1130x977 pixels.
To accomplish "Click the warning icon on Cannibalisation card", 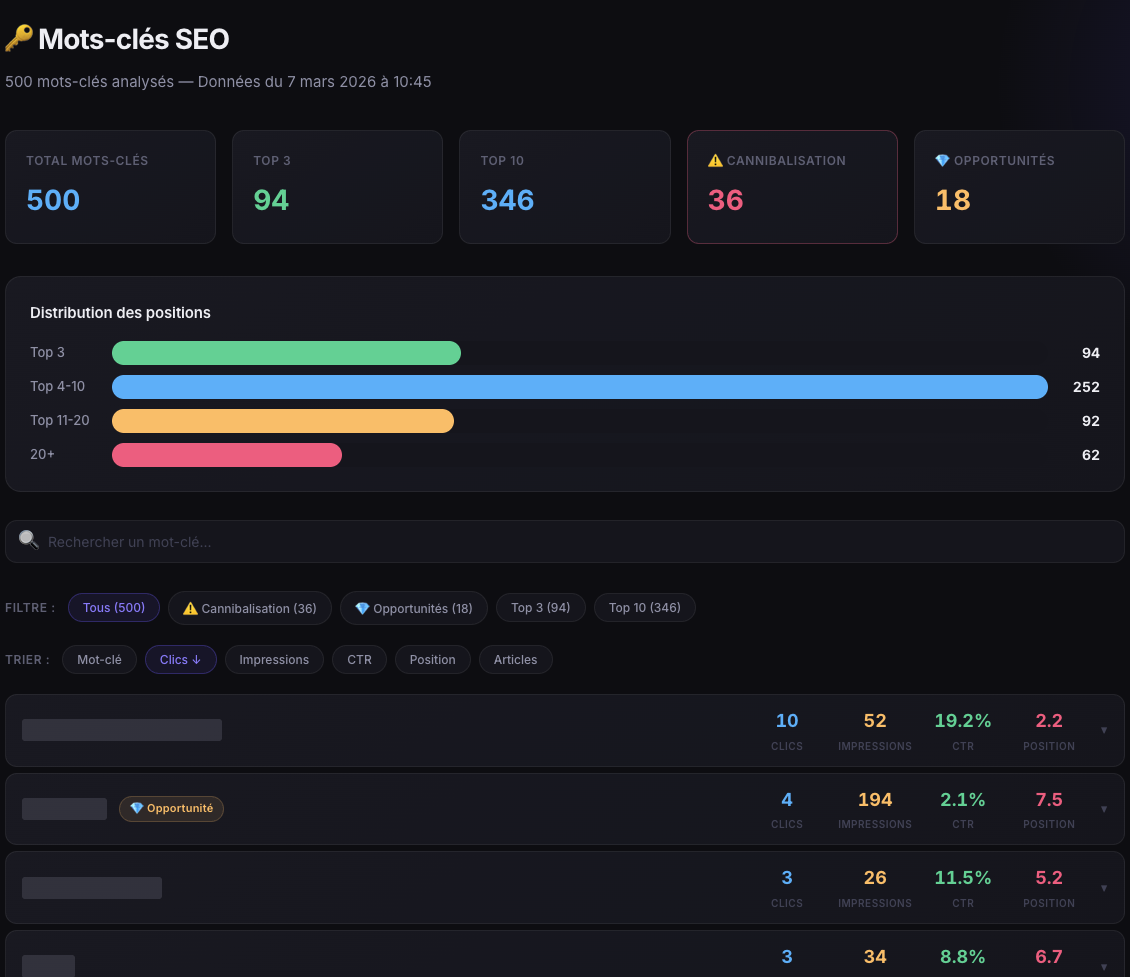I will coord(714,161).
